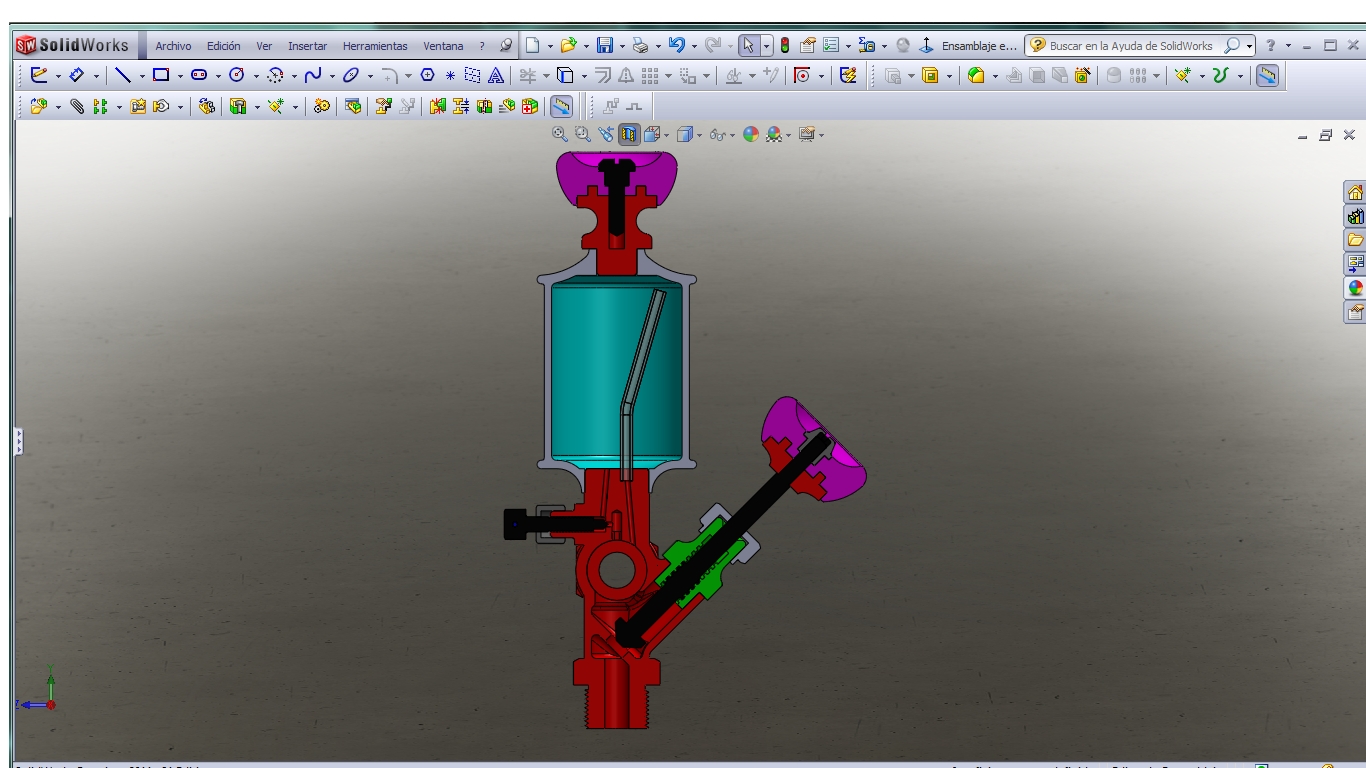Click Zoom to Area magnifier icon
This screenshot has width=1366, height=768.
(x=583, y=134)
